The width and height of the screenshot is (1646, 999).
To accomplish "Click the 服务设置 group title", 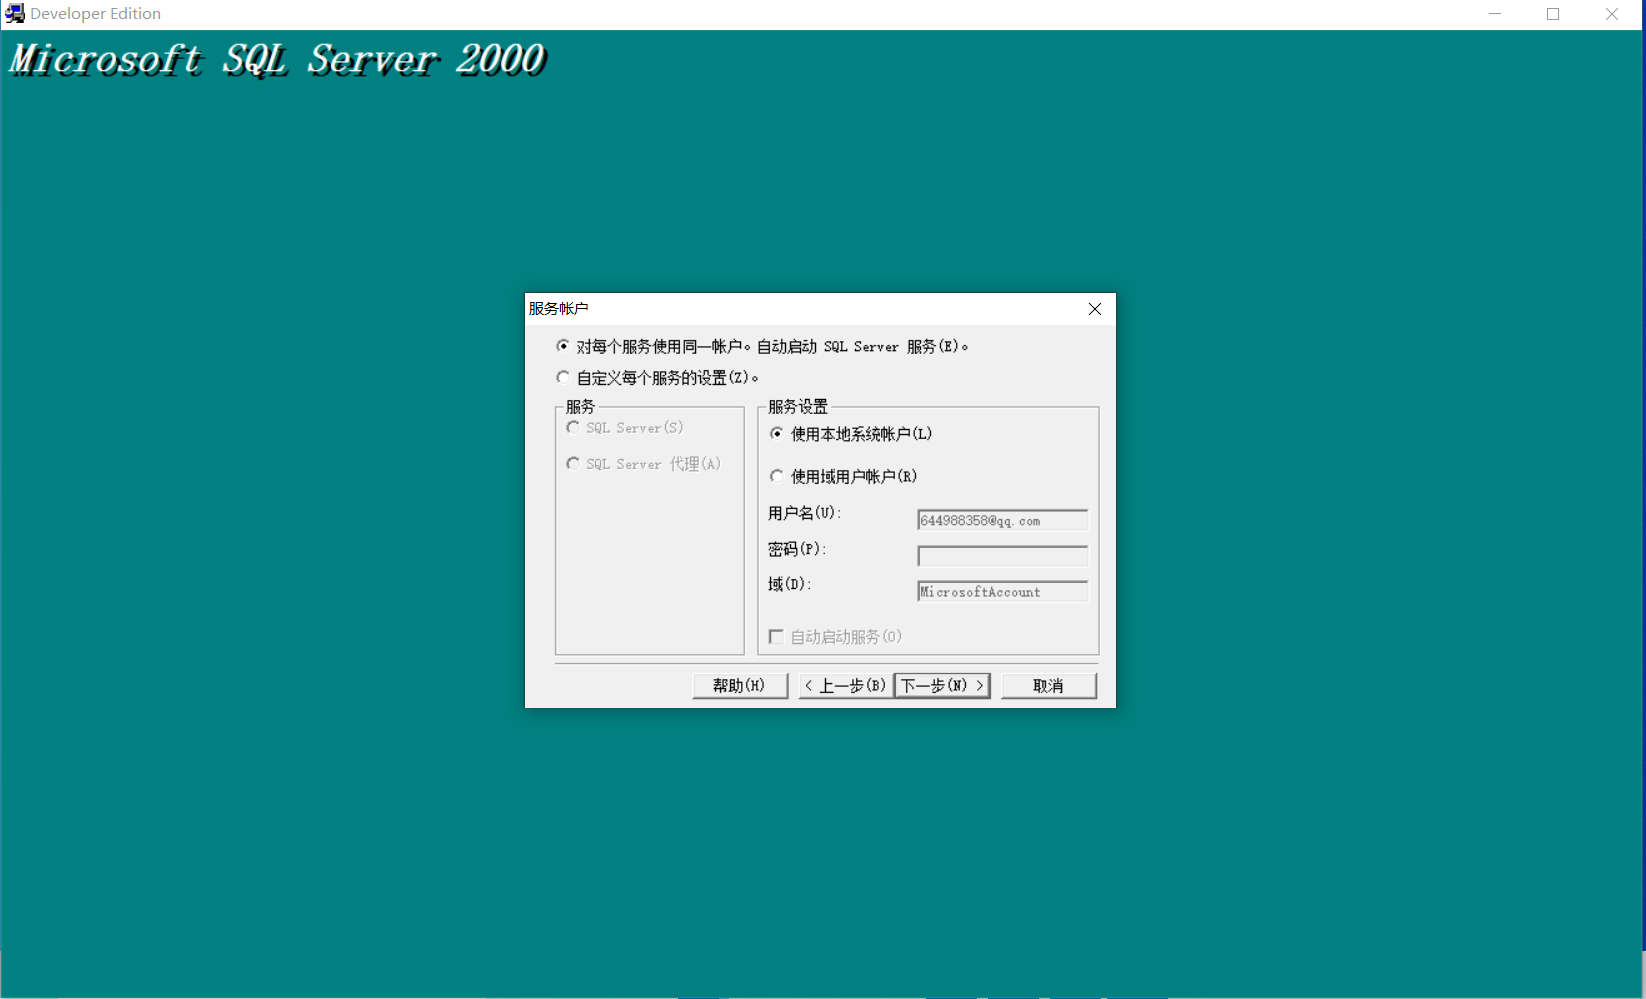I will tap(798, 407).
